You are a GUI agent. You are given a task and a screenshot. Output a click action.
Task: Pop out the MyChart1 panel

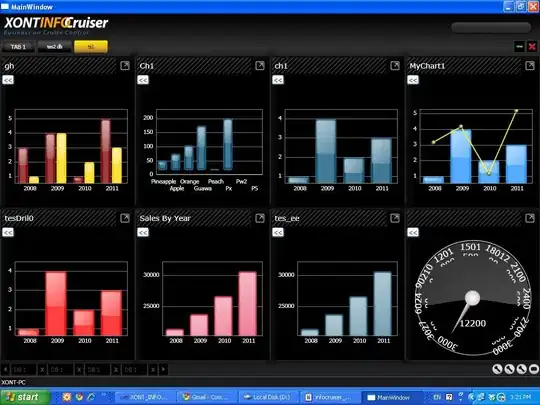pyautogui.click(x=530, y=65)
